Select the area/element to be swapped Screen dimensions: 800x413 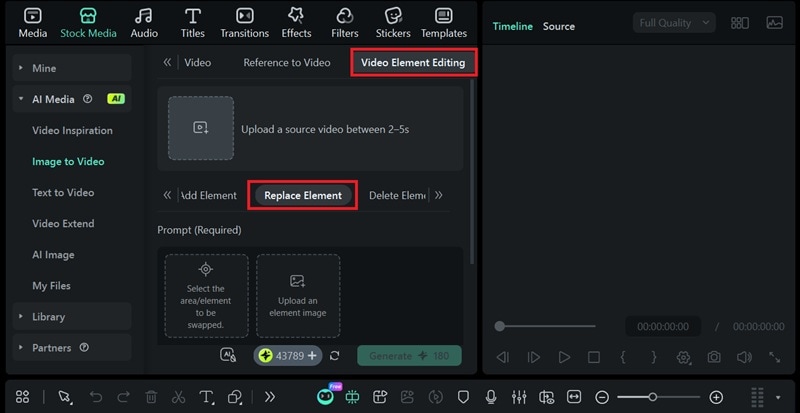pyautogui.click(x=206, y=296)
